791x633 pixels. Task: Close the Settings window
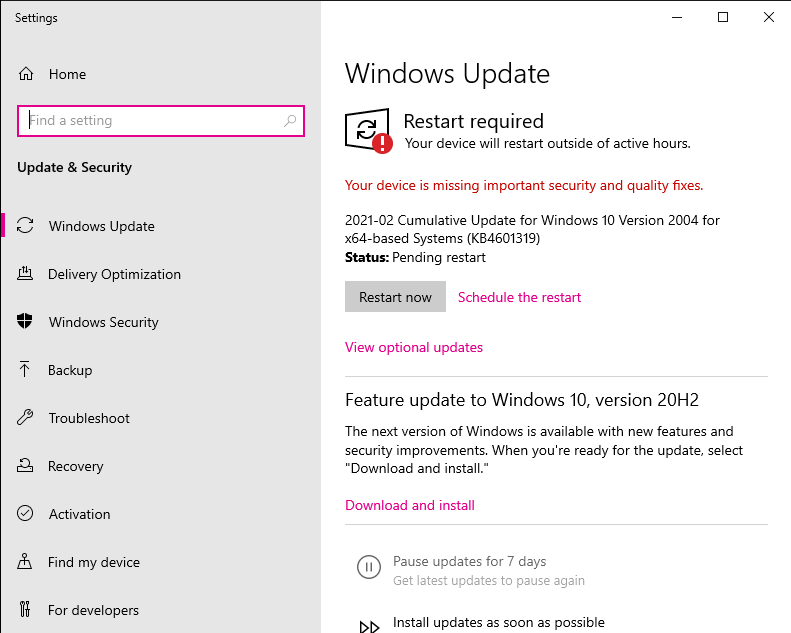point(769,17)
